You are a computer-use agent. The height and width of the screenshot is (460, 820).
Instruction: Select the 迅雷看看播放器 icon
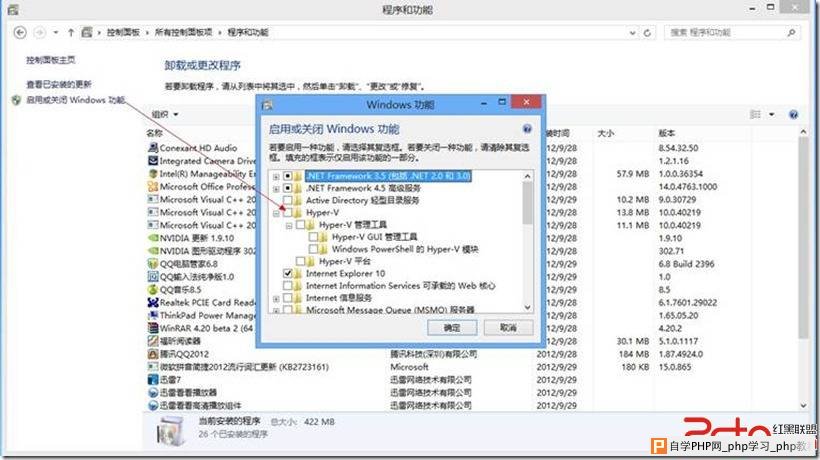pyautogui.click(x=153, y=393)
